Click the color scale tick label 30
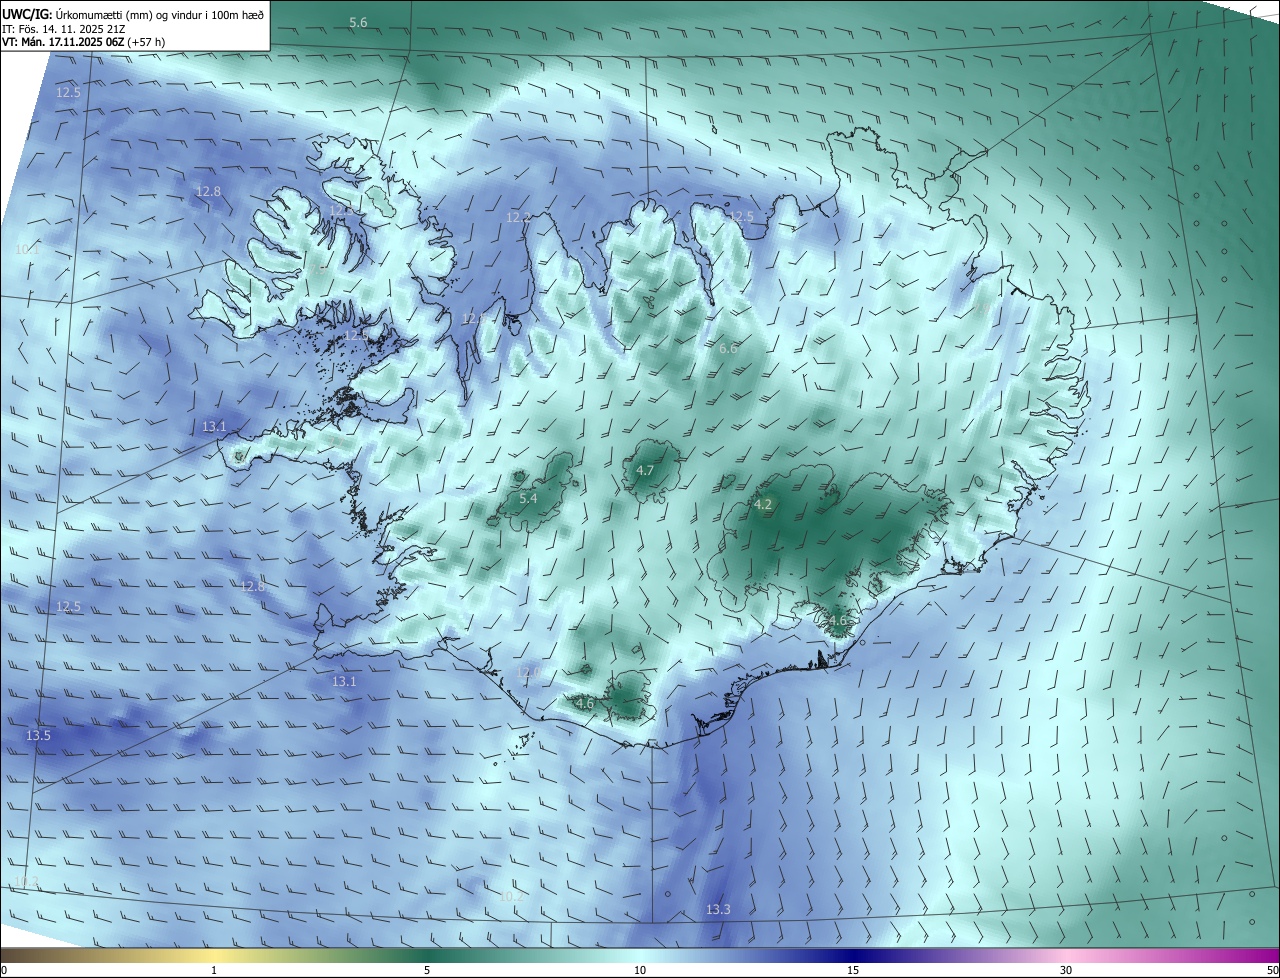Image resolution: width=1280 pixels, height=978 pixels. 1066,970
